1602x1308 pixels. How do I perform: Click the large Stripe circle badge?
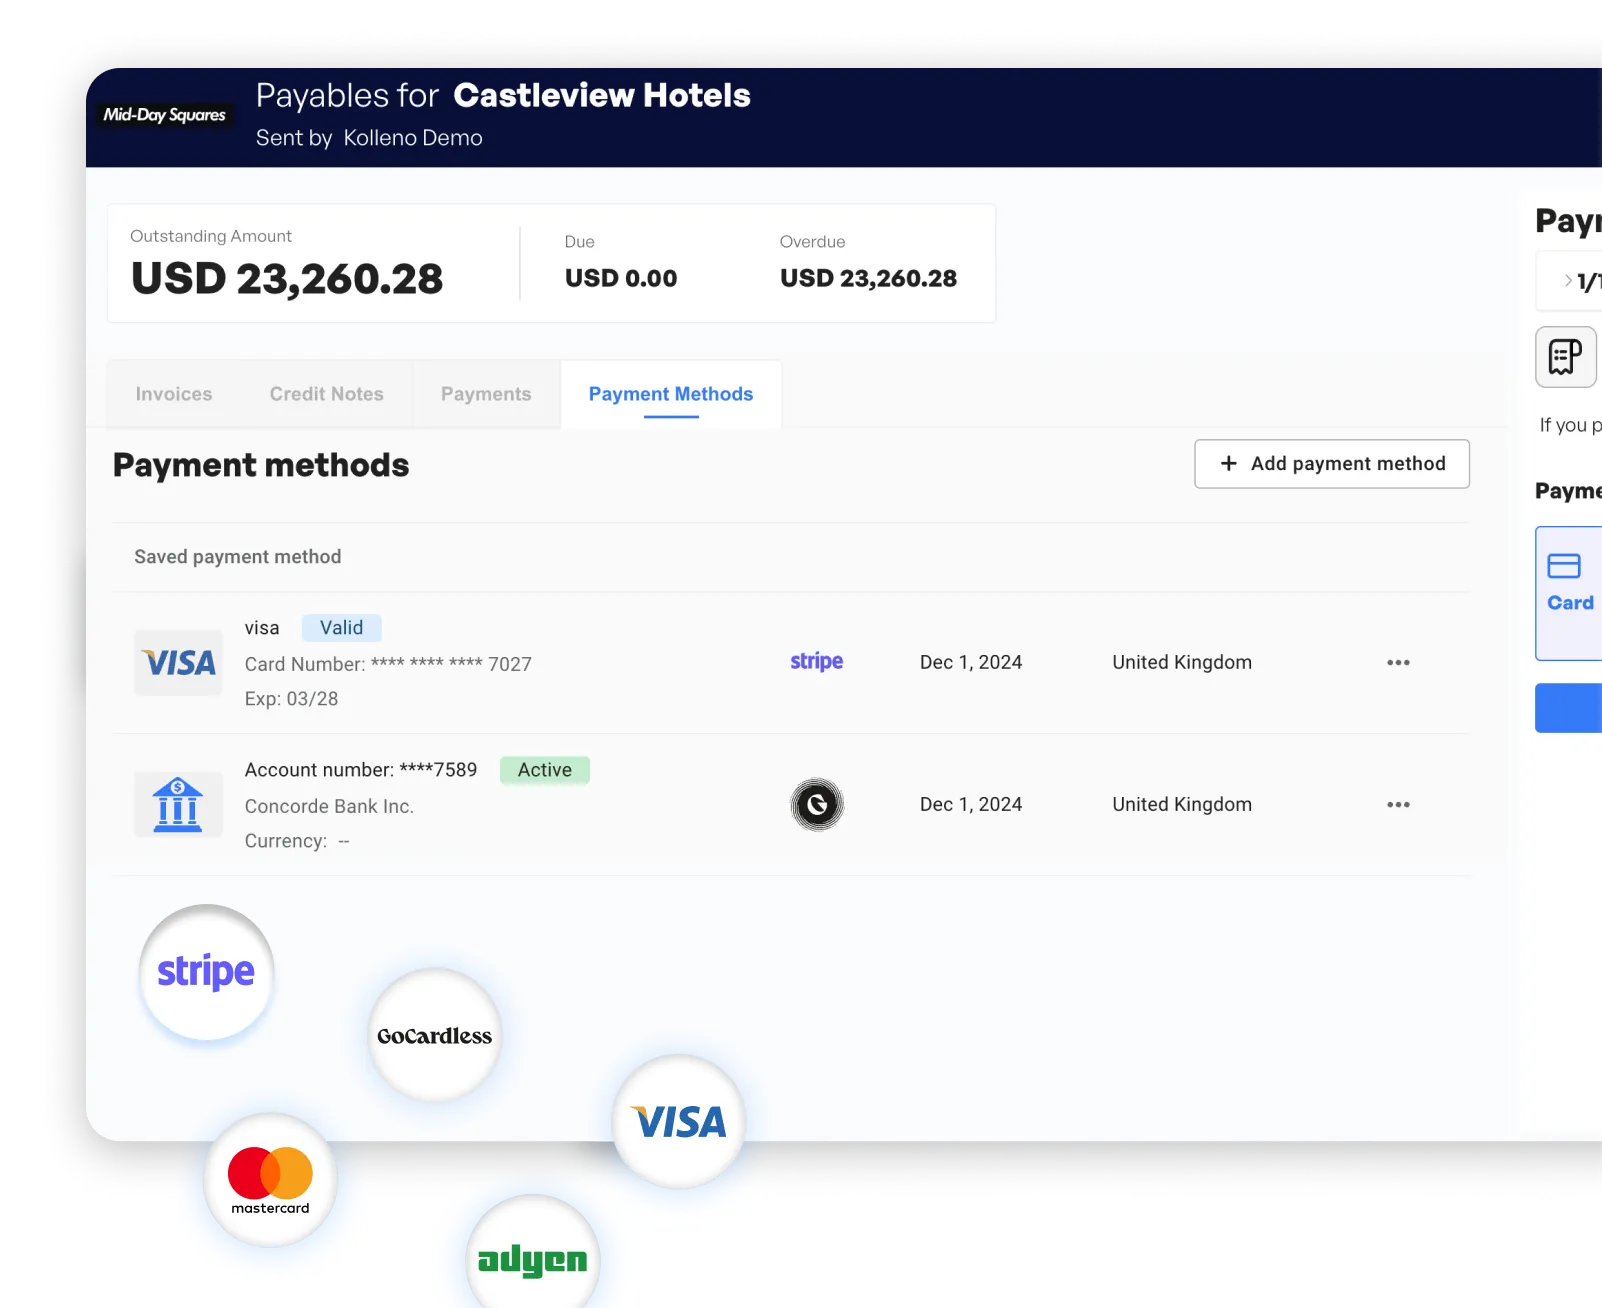[206, 972]
